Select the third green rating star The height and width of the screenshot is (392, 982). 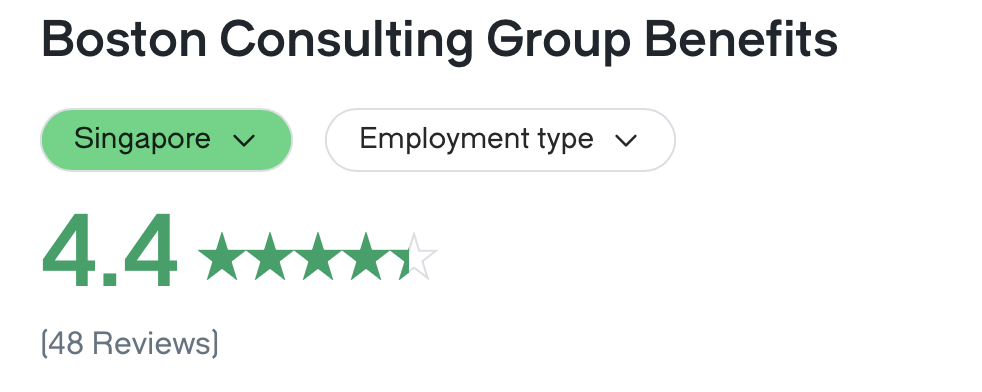tap(318, 255)
